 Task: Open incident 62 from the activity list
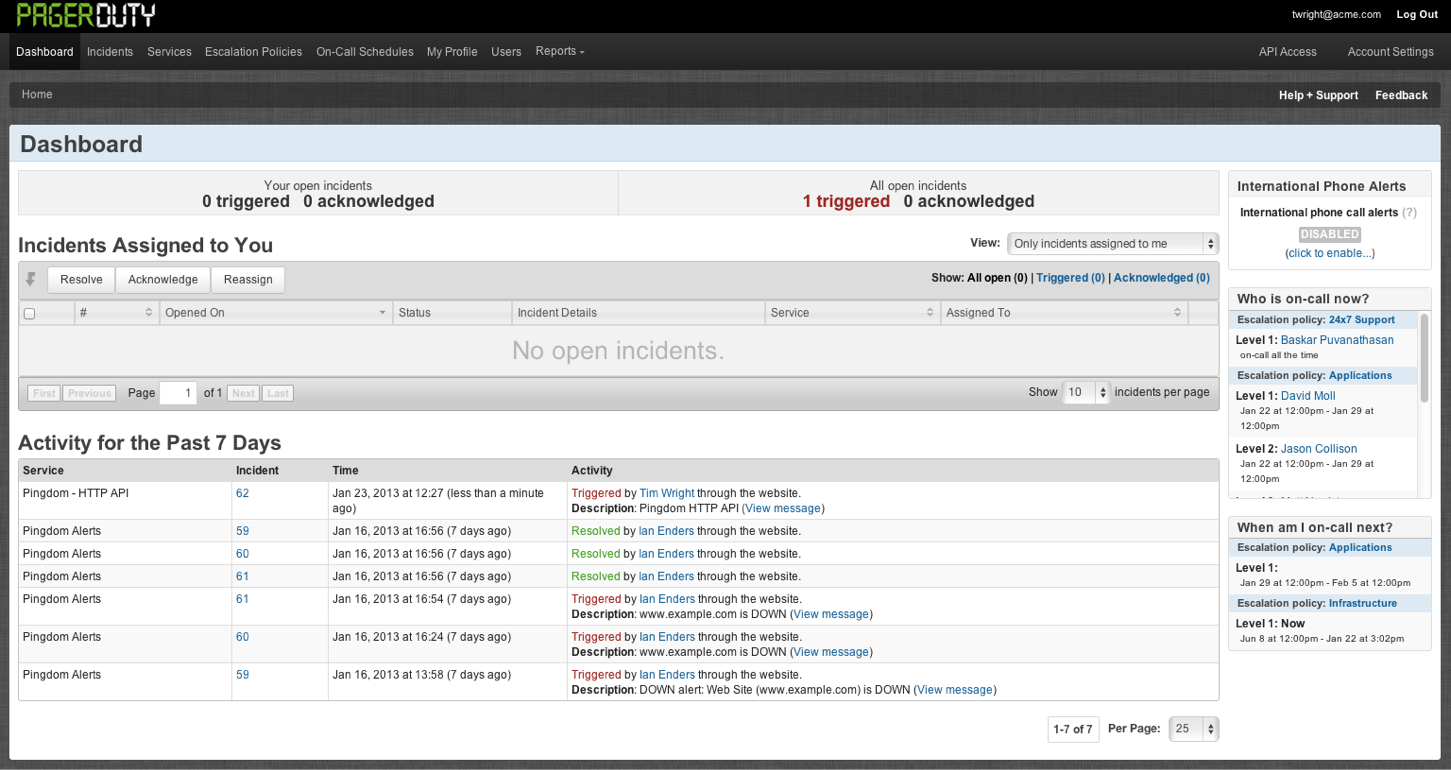click(242, 493)
